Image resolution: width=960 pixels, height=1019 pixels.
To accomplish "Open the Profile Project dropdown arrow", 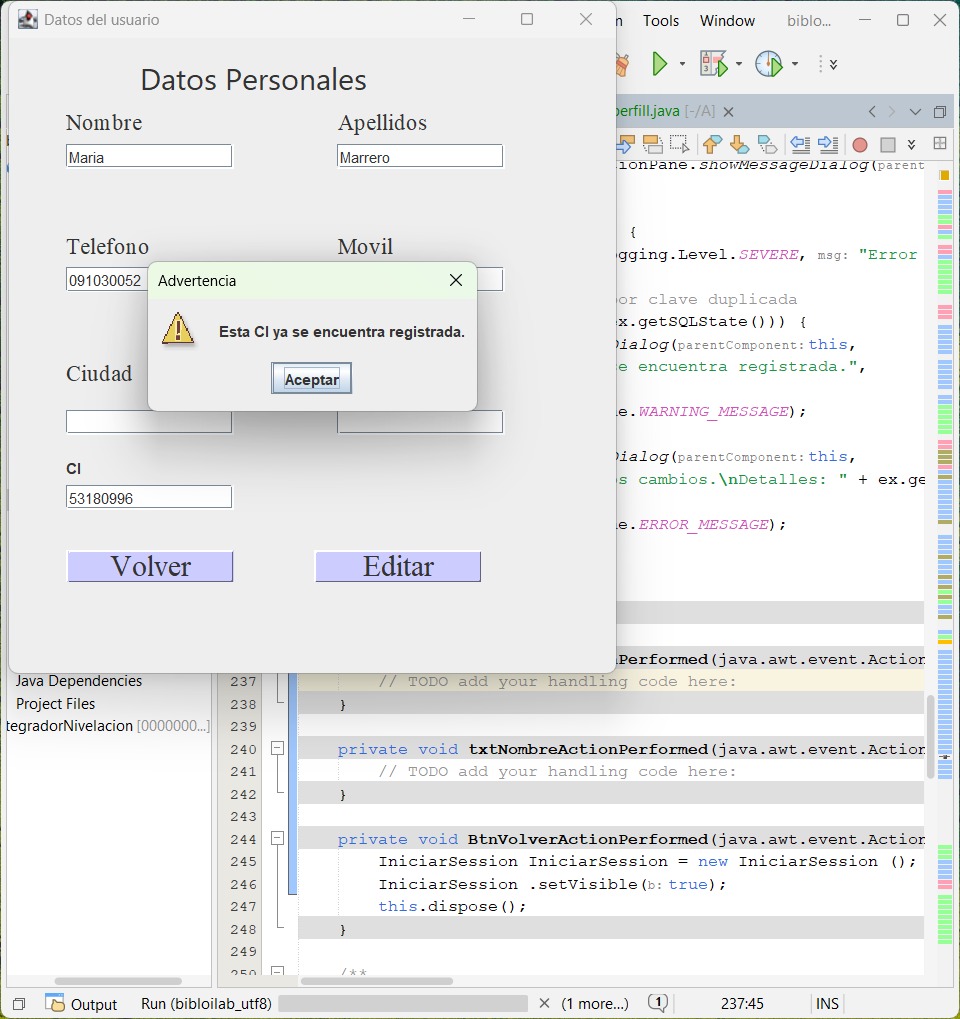I will [x=795, y=65].
